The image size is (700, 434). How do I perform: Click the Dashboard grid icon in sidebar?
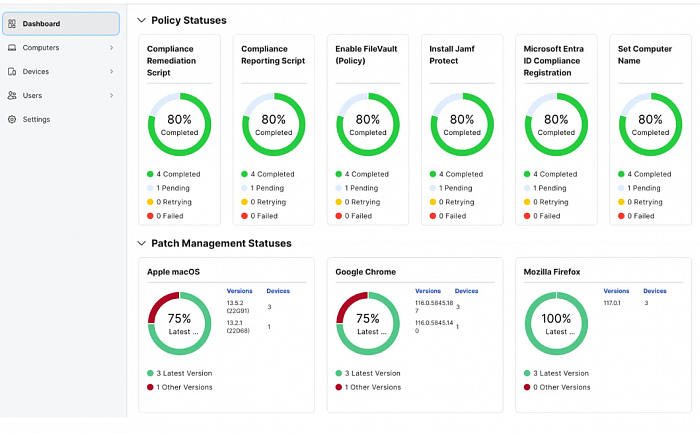pyautogui.click(x=12, y=23)
